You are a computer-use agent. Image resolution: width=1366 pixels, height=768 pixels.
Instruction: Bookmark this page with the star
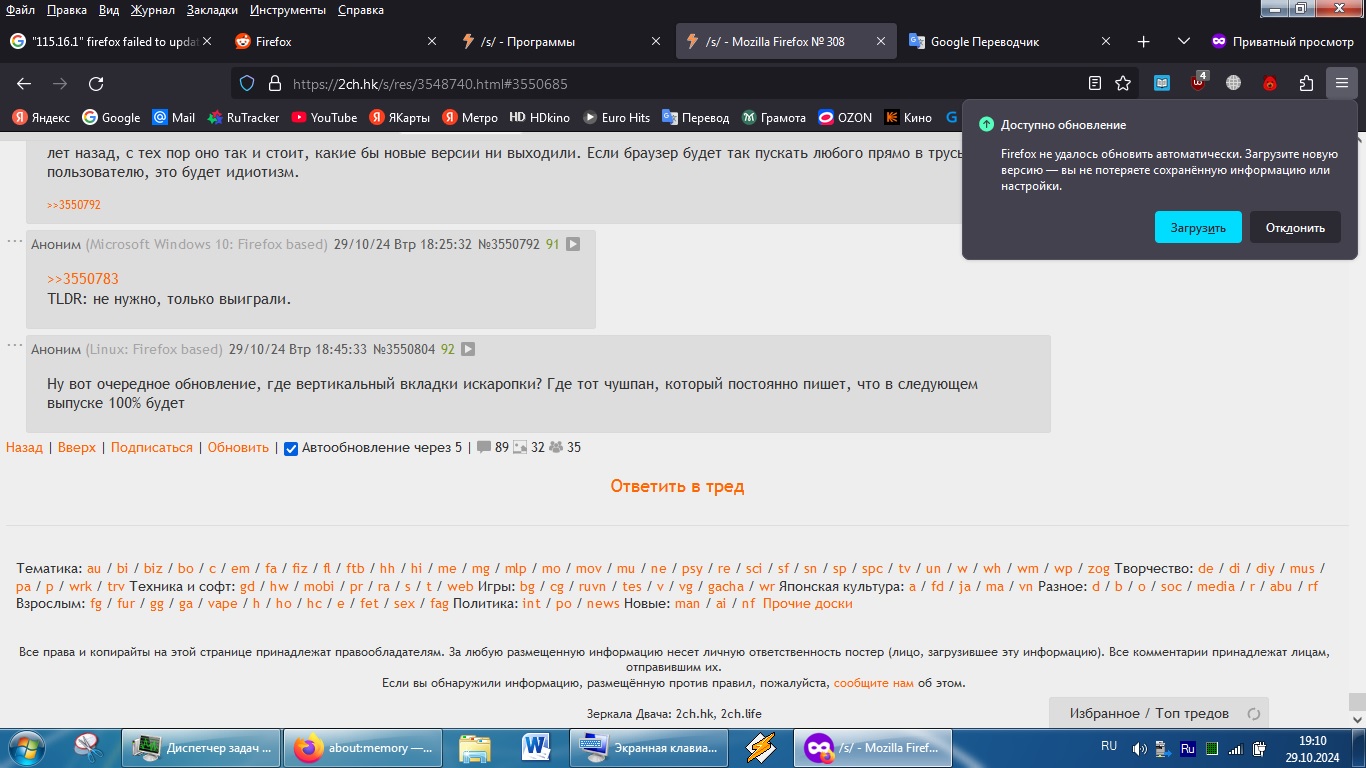tap(1123, 84)
